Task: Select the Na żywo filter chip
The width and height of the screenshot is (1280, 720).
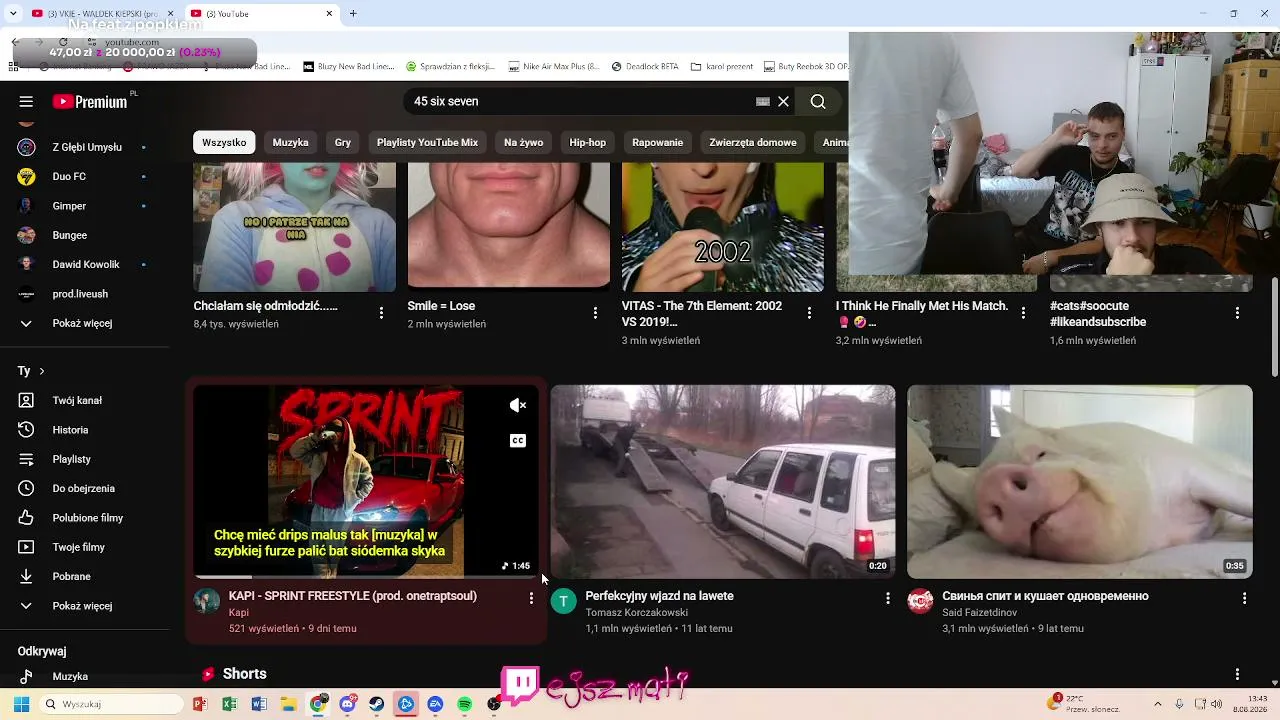Action: tap(524, 142)
